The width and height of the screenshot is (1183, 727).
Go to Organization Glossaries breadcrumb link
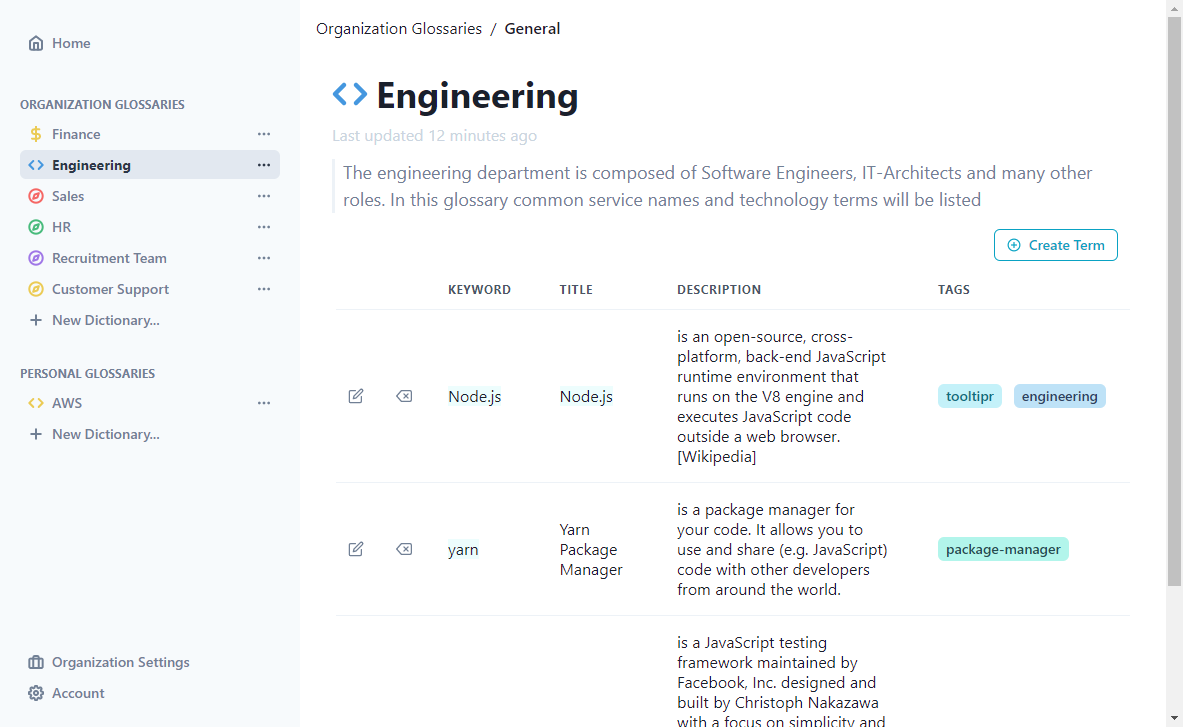point(399,29)
